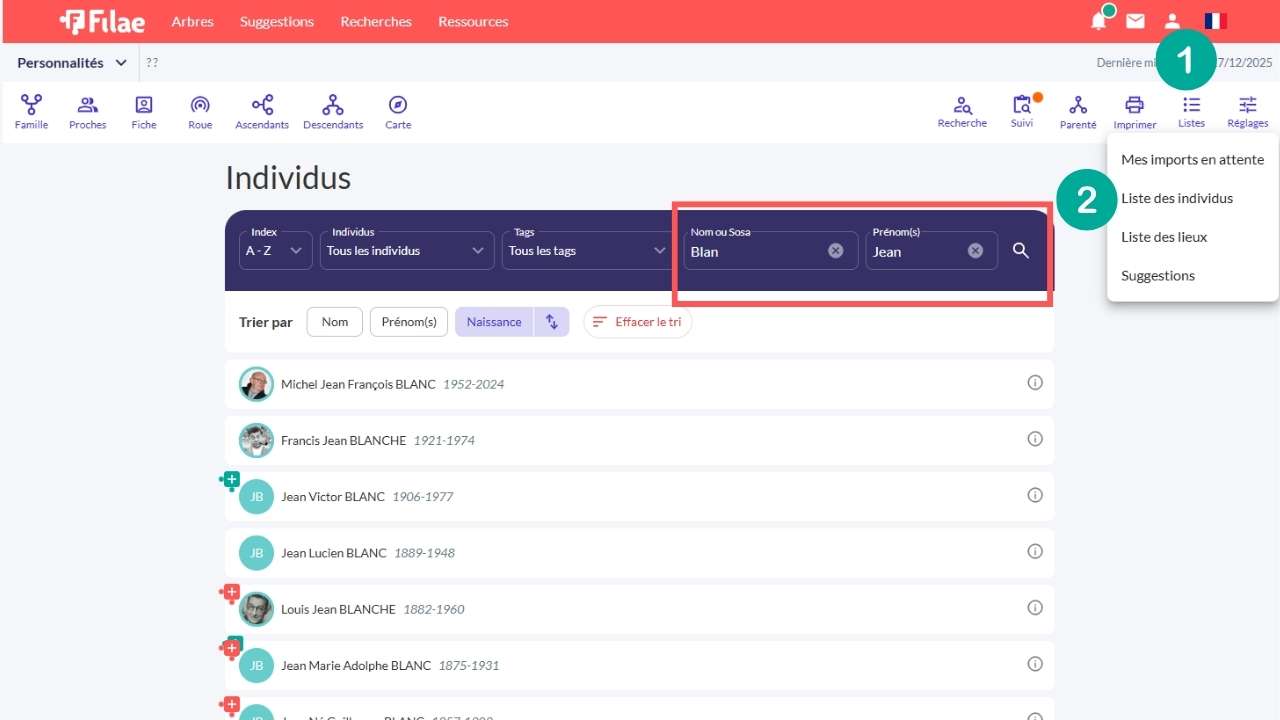Open Michel Jean François BLANC entry
Viewport: 1280px width, 720px height.
[358, 384]
